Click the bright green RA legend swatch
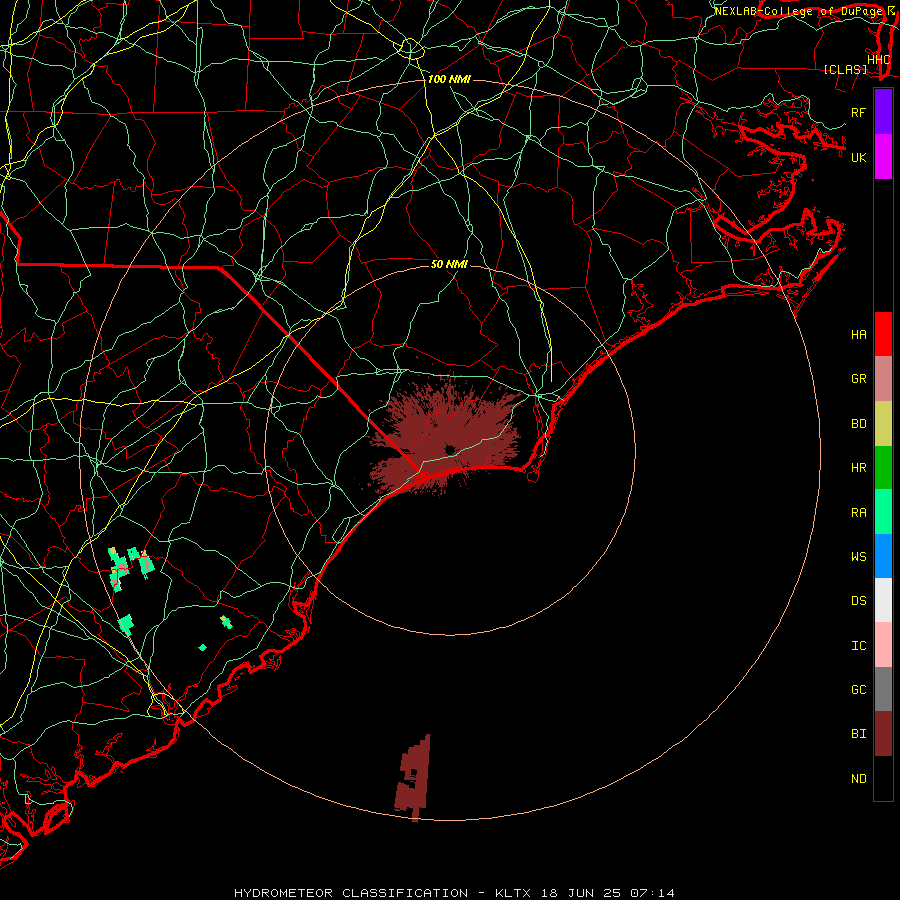 coord(883,512)
